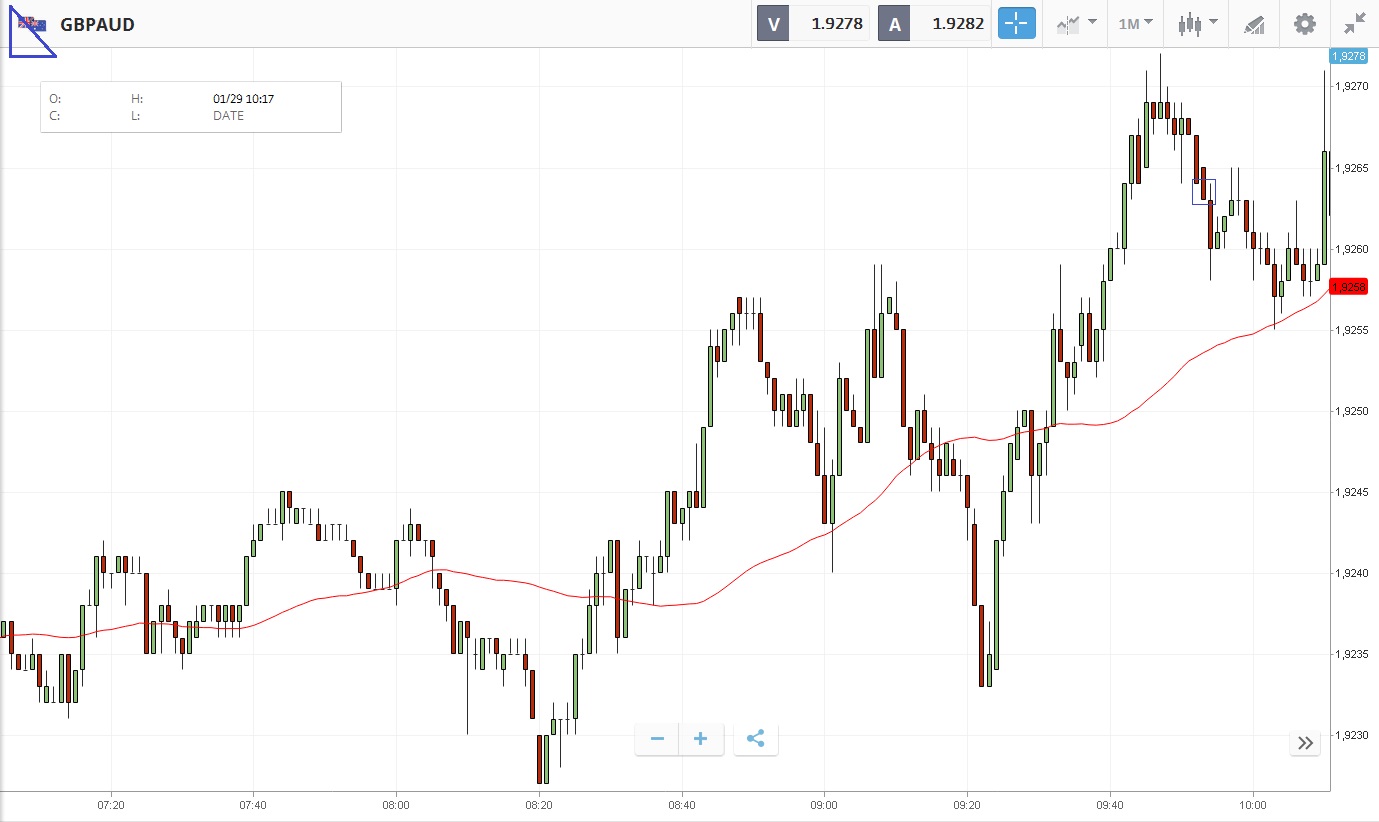The height and width of the screenshot is (822, 1379).
Task: Click the collapse chart arrows icon
Action: [x=1355, y=24]
